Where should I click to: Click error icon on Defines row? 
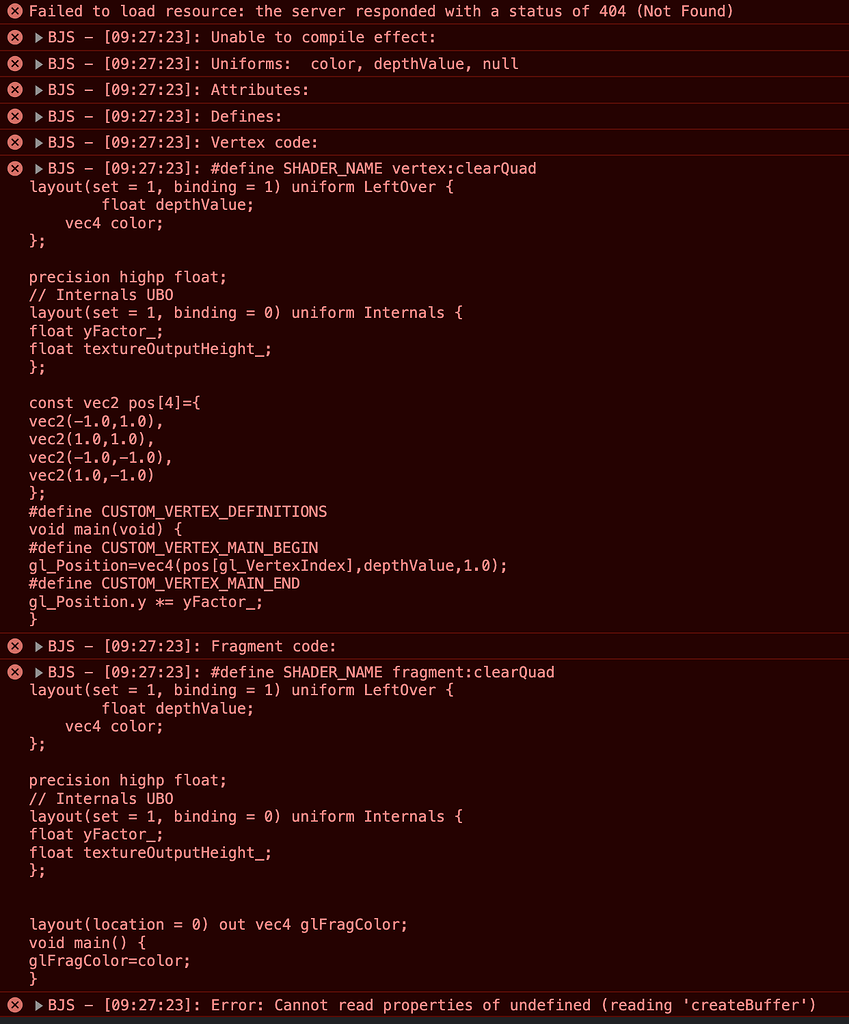coord(15,116)
